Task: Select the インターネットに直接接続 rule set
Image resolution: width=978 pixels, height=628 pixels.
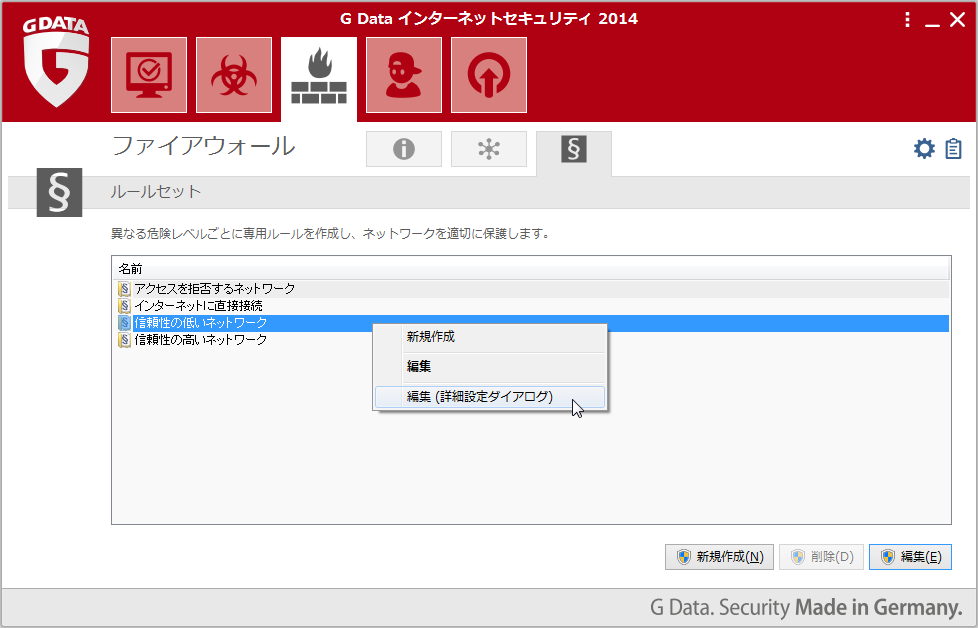Action: point(198,306)
